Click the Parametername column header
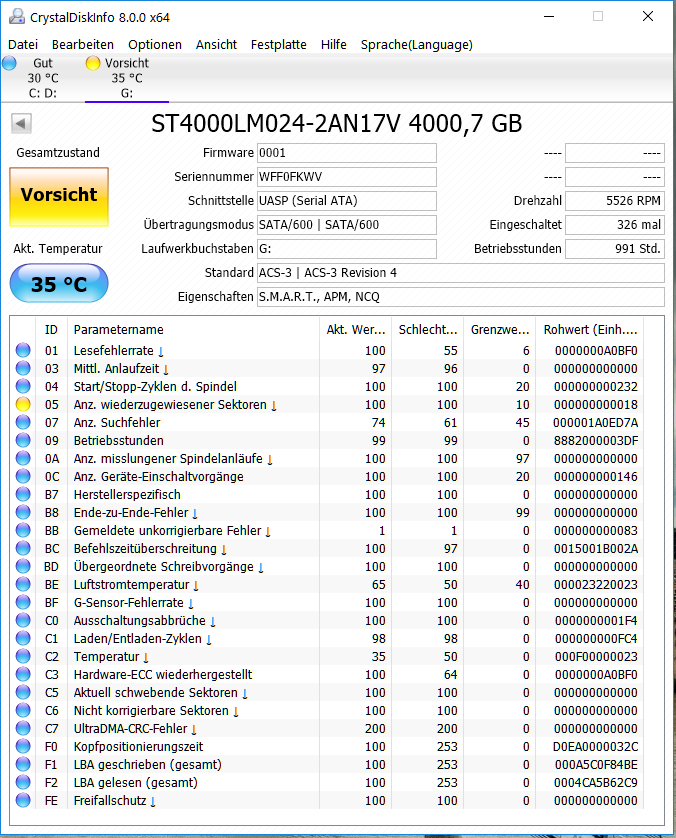 [x=193, y=330]
